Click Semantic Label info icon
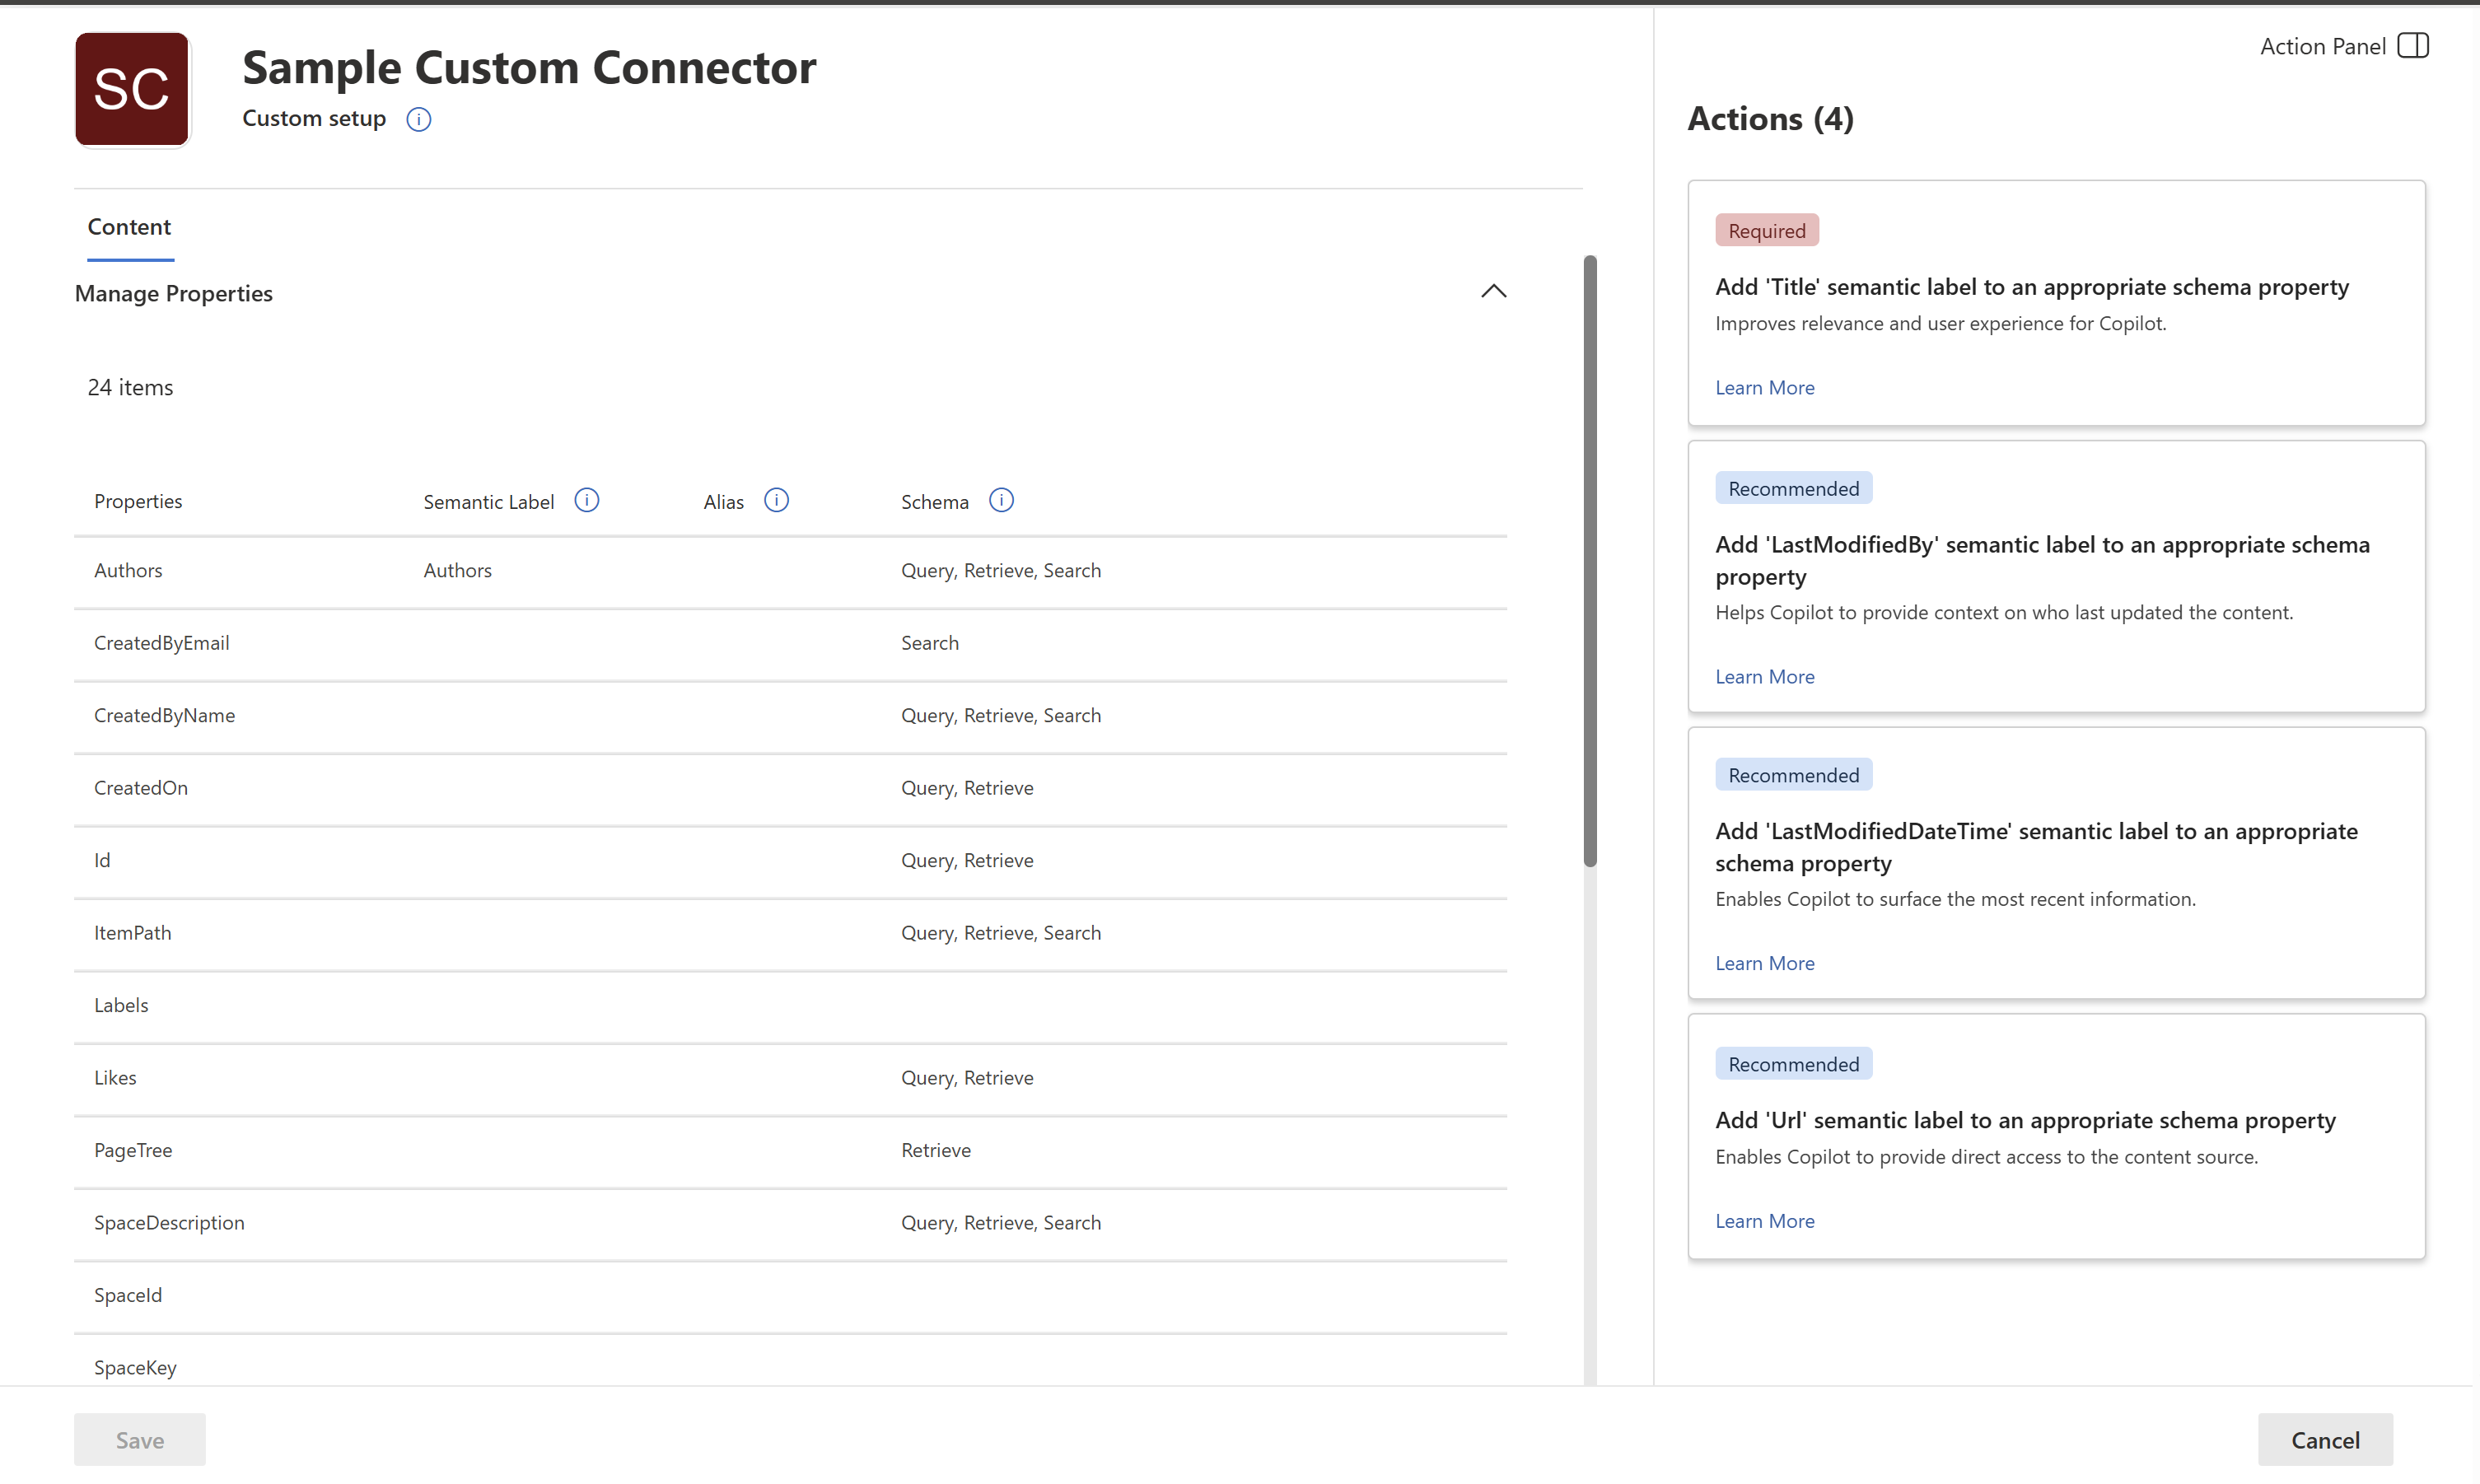The image size is (2480, 1484). pos(587,500)
